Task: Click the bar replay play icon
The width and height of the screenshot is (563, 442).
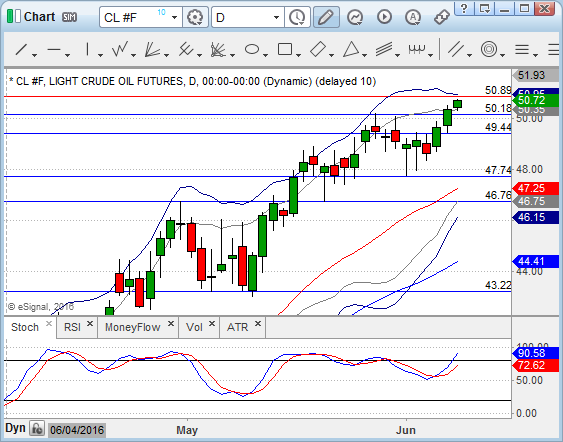Action: [384, 17]
